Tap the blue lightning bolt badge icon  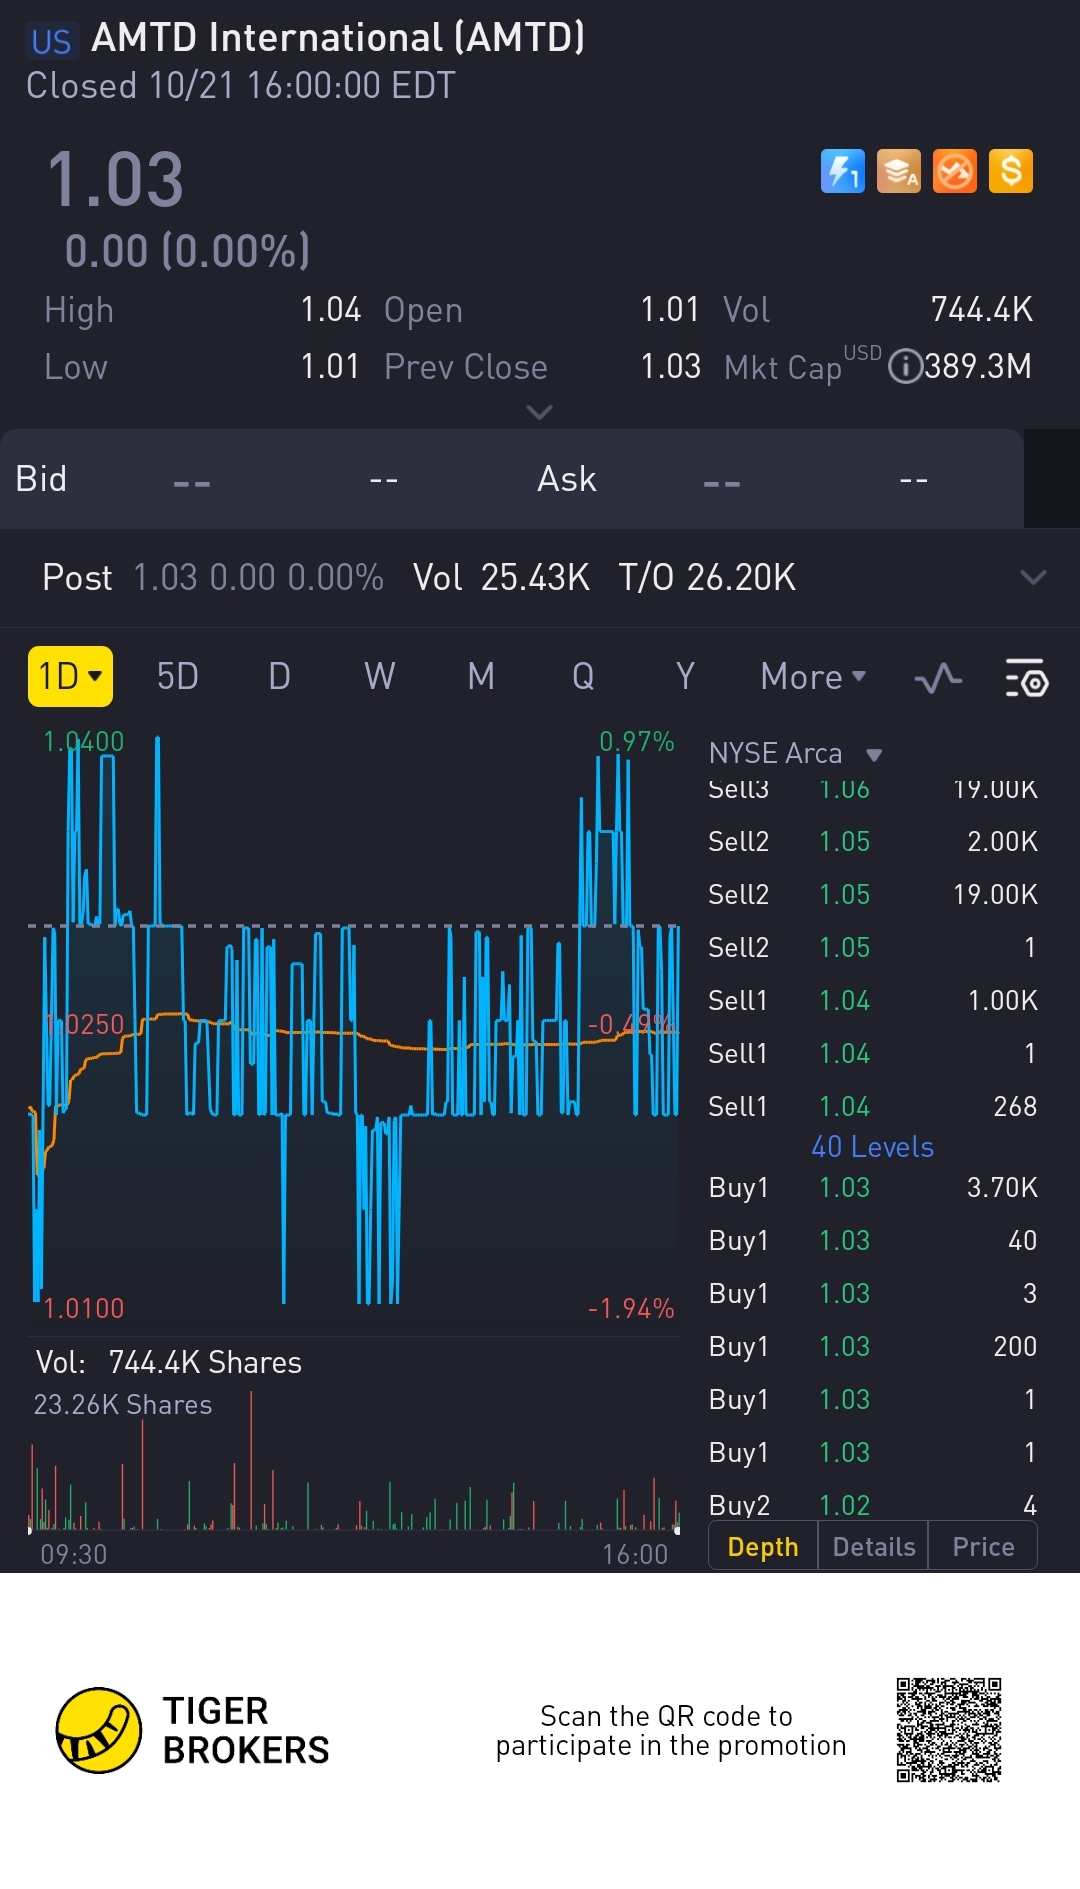(x=842, y=171)
